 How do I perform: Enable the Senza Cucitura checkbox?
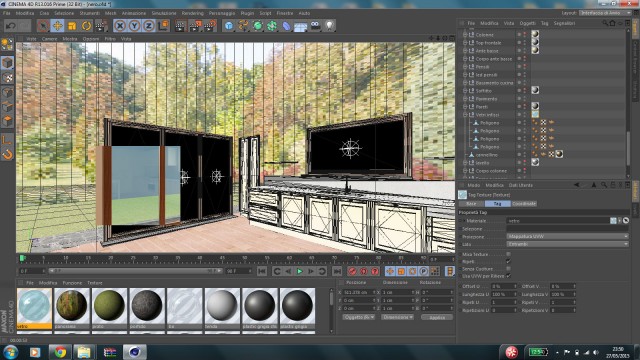pyautogui.click(x=508, y=269)
